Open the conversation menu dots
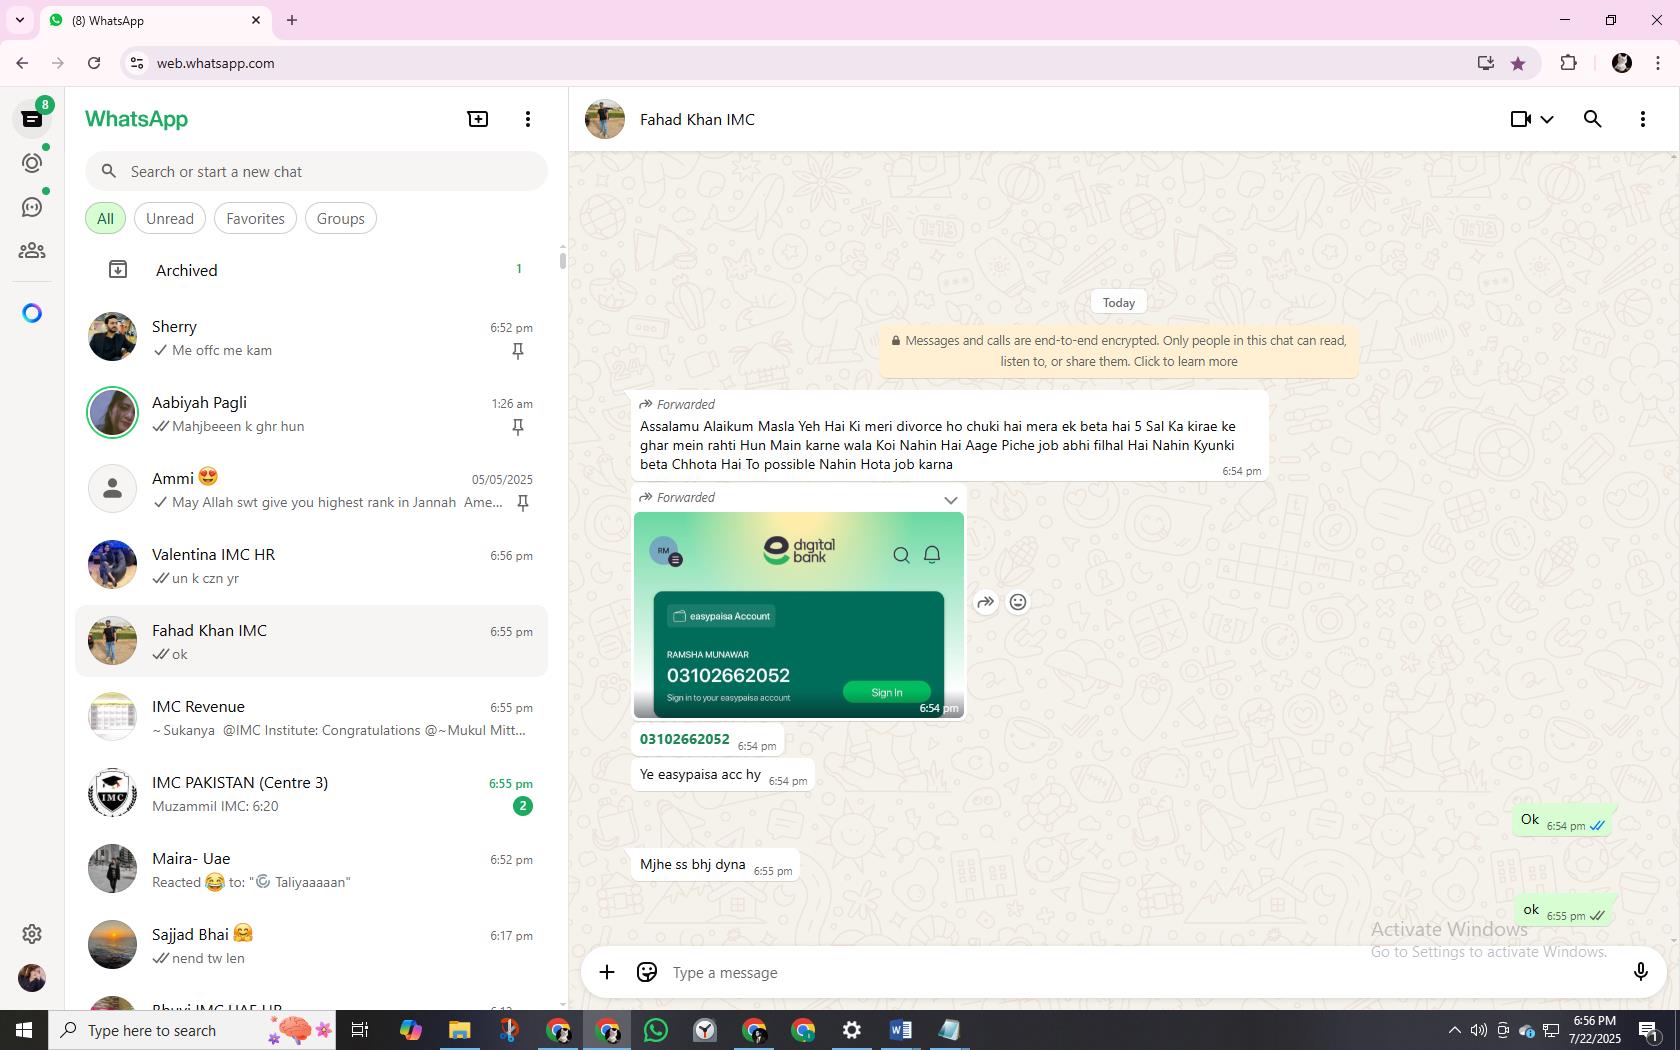 tap(1643, 119)
